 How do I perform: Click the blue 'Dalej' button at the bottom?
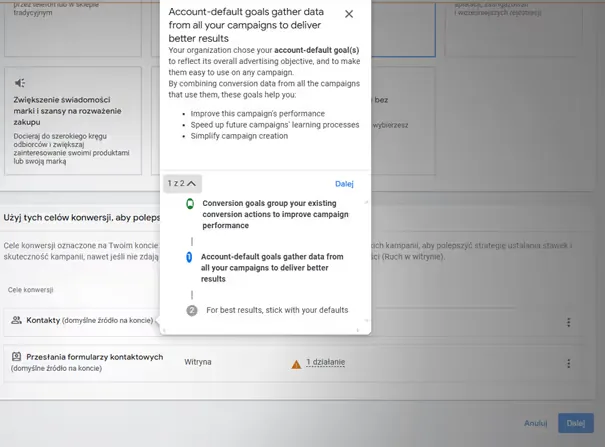pyautogui.click(x=576, y=423)
